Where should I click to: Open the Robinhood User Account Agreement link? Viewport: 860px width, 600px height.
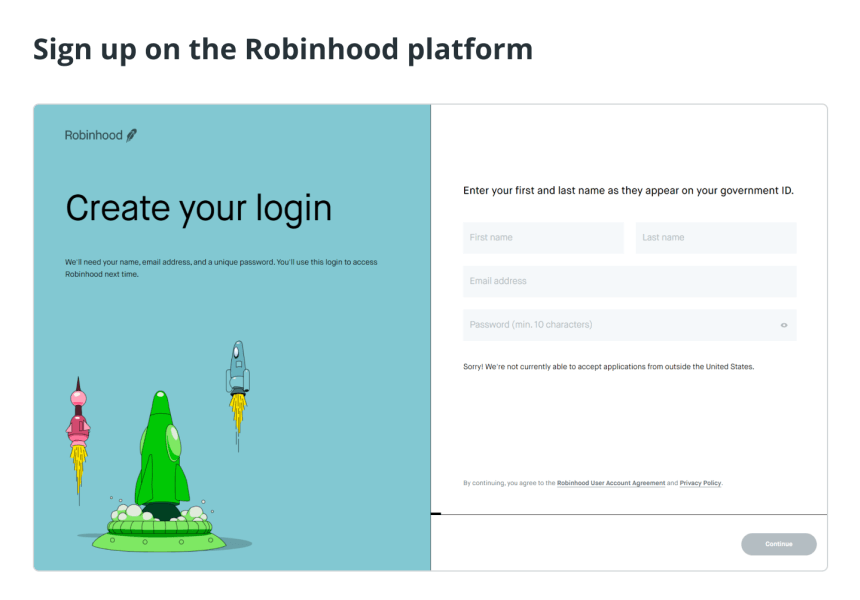[x=610, y=483]
